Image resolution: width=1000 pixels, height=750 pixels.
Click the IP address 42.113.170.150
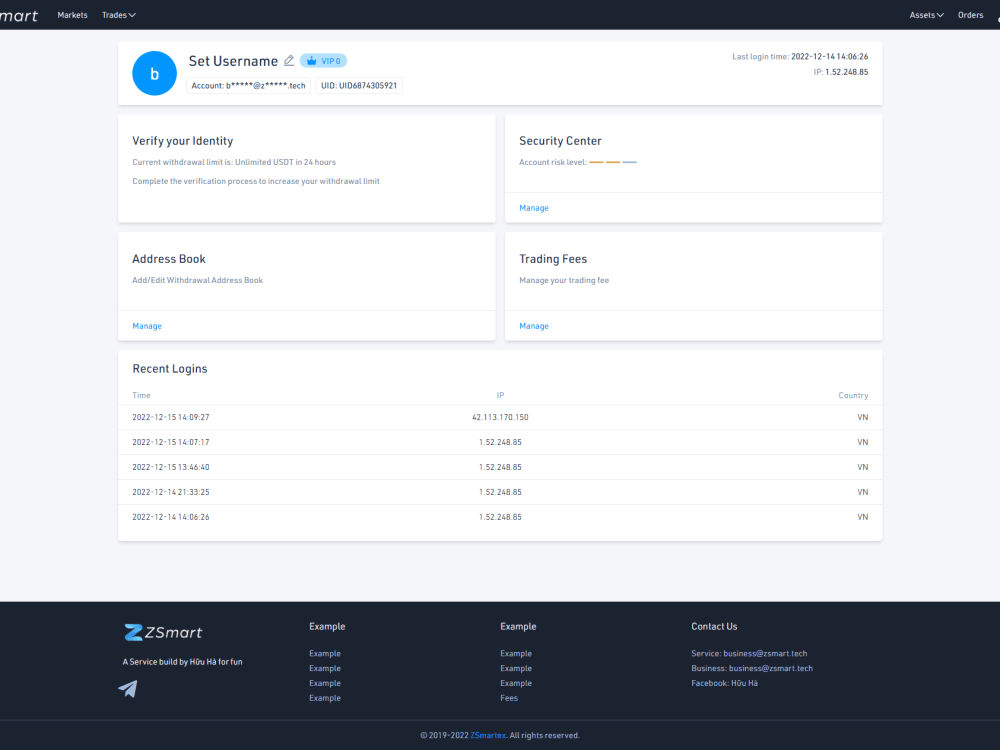coord(500,418)
